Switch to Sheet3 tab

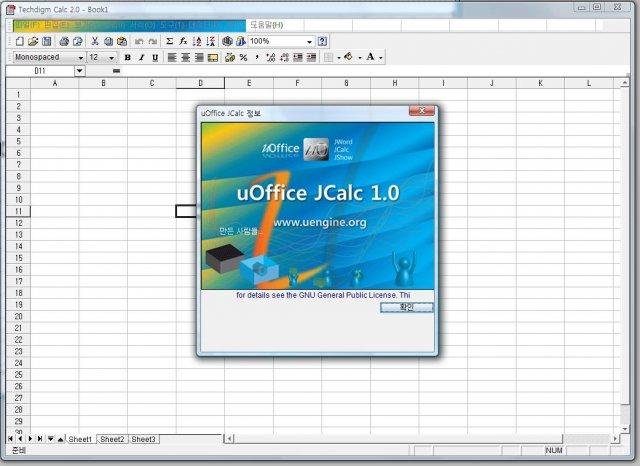click(144, 439)
